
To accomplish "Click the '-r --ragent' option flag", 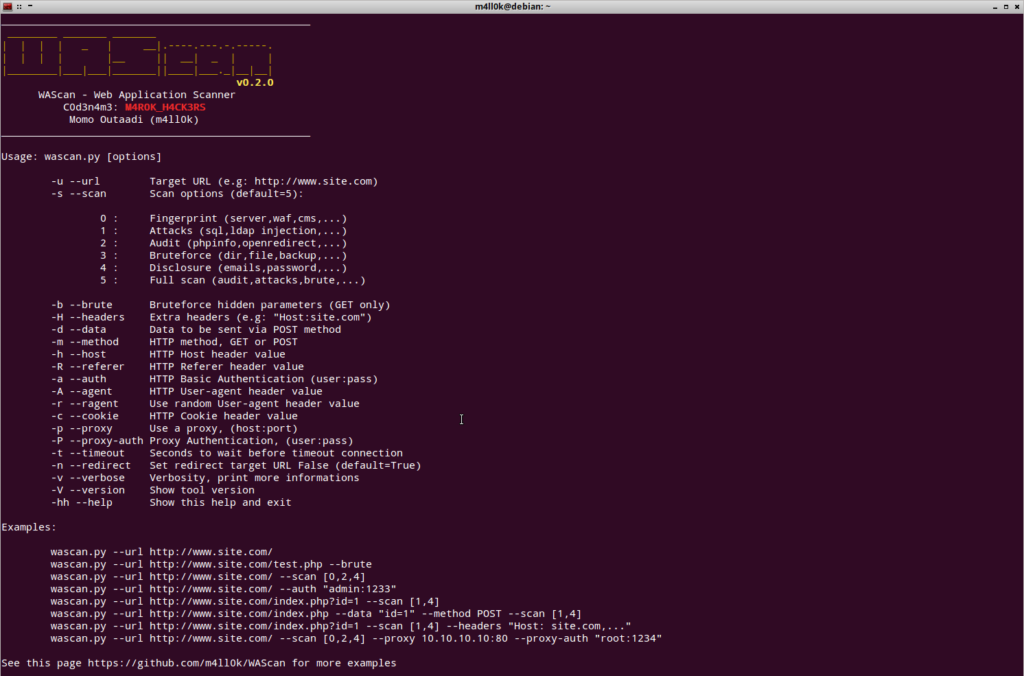I will 85,404.
